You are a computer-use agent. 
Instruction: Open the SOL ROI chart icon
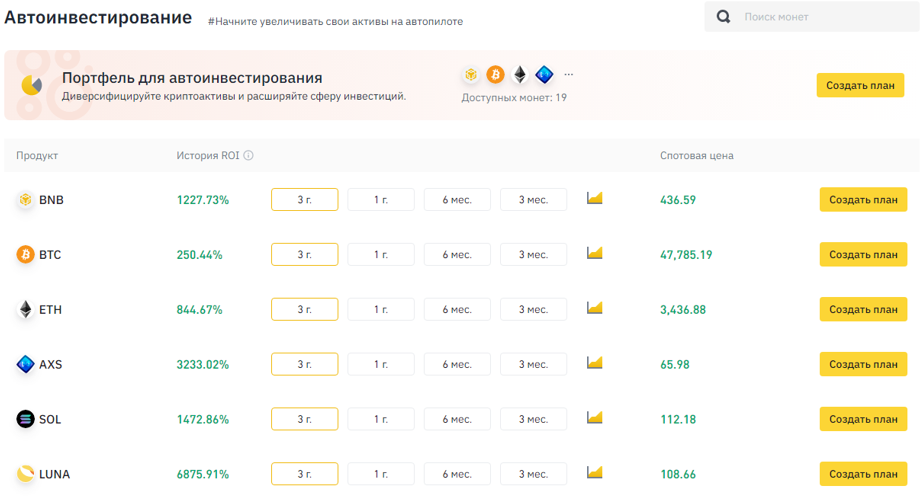coord(594,418)
